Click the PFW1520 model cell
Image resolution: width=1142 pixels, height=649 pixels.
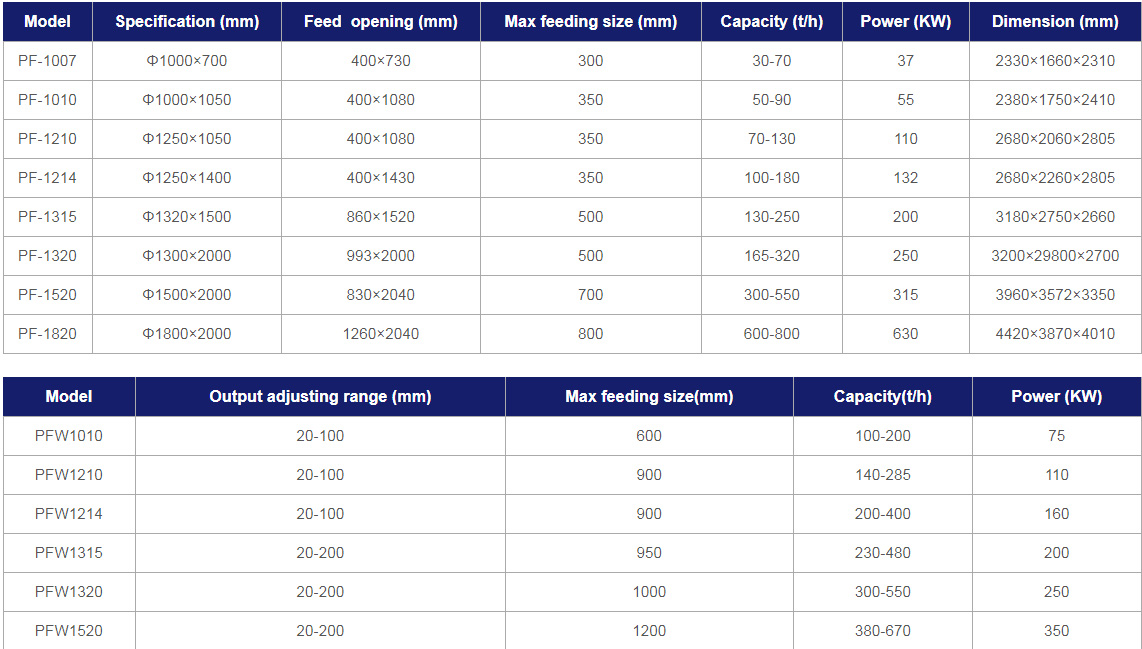coord(69,631)
